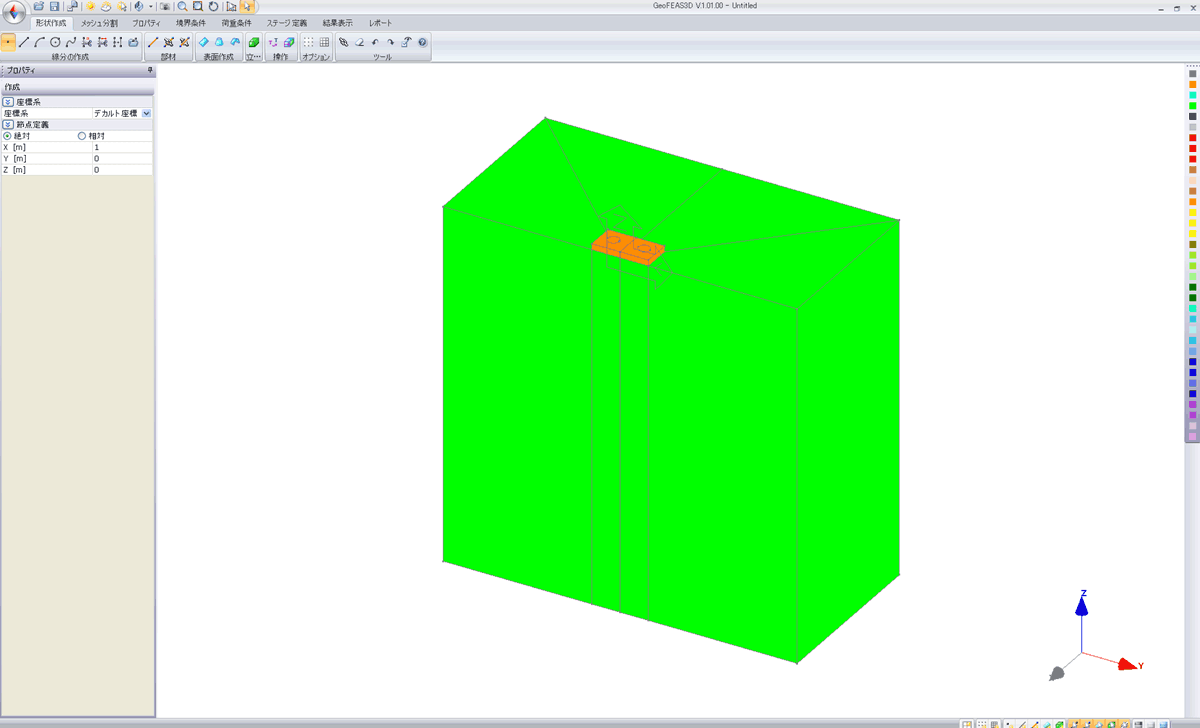Open the 荷重条件 tab
Image resolution: width=1200 pixels, height=728 pixels.
tap(236, 22)
